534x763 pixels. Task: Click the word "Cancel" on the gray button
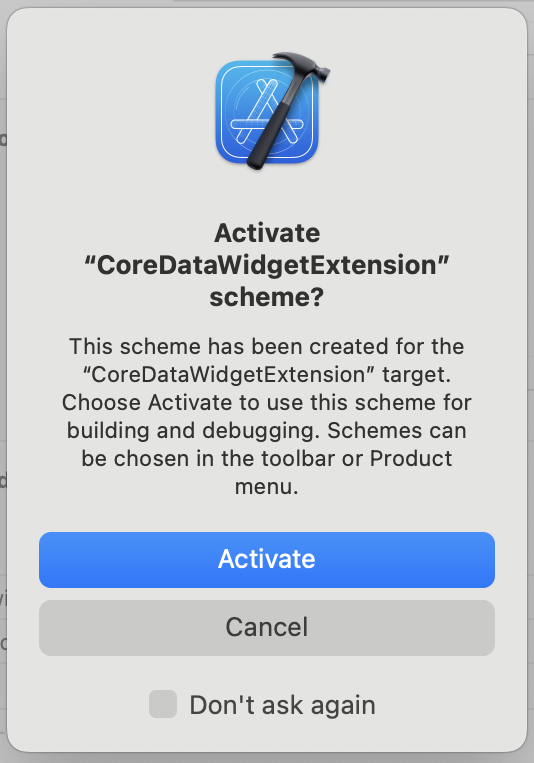click(267, 627)
